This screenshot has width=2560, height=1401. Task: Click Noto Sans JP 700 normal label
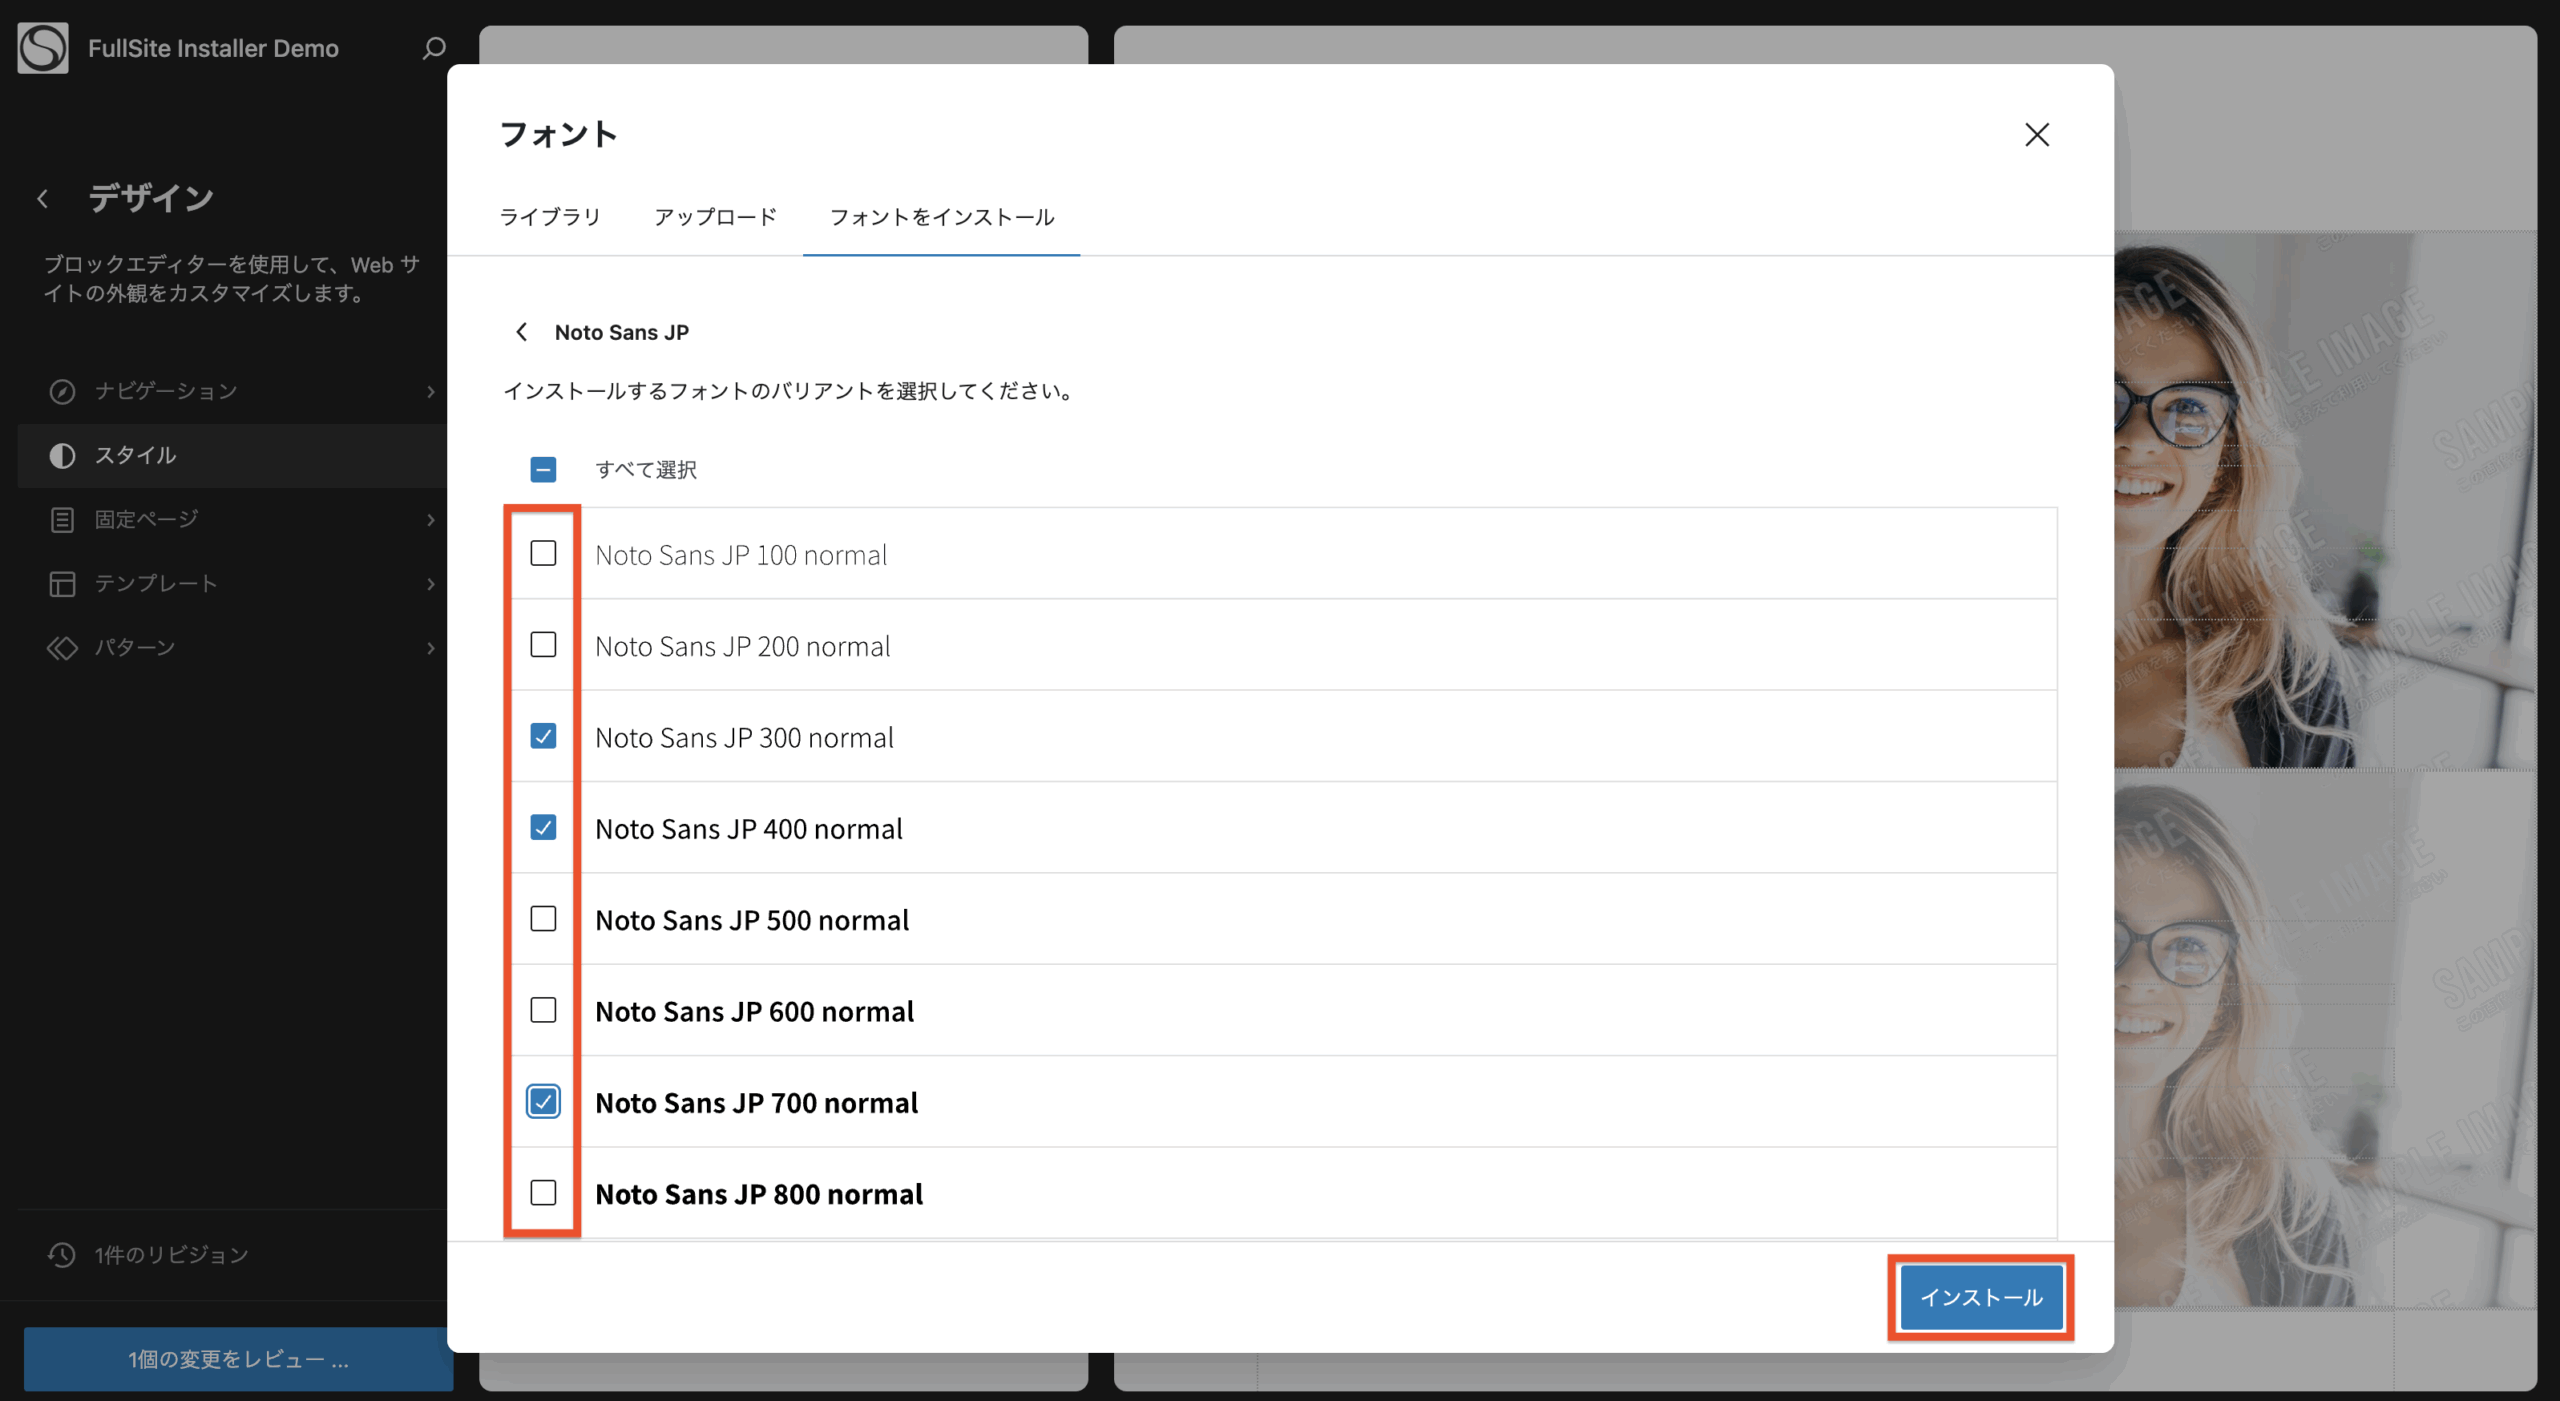756,1103
